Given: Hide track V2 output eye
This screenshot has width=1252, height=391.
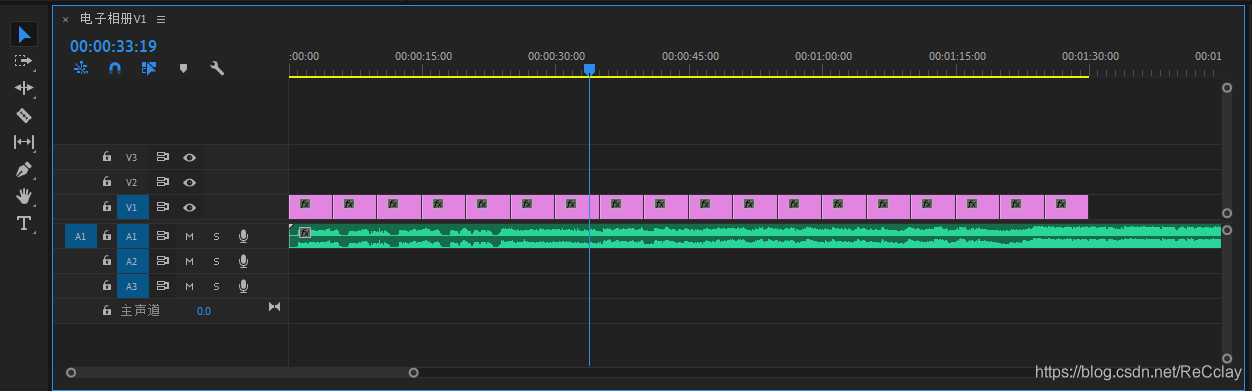Looking at the screenshot, I should click(x=189, y=182).
